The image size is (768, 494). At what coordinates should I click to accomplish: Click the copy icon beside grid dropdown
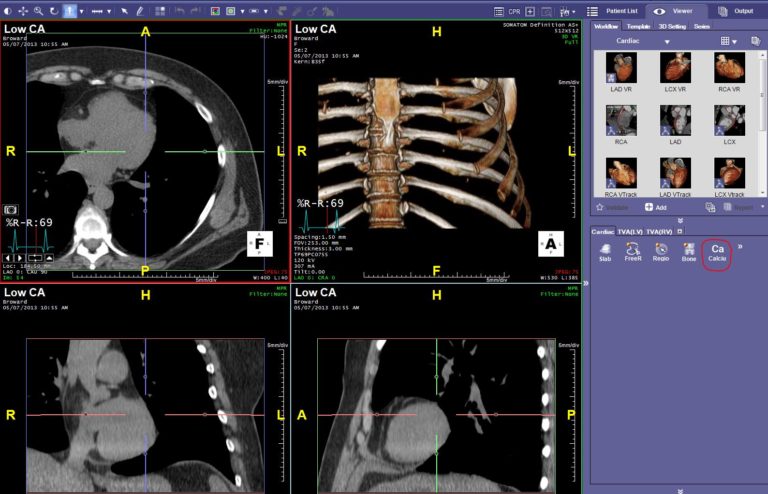click(755, 41)
